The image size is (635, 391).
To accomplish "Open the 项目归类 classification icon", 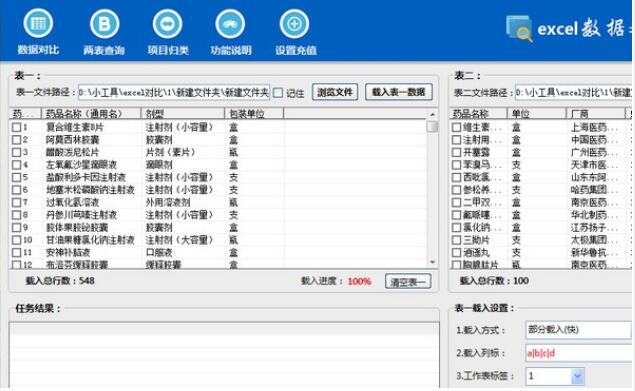I will click(167, 24).
